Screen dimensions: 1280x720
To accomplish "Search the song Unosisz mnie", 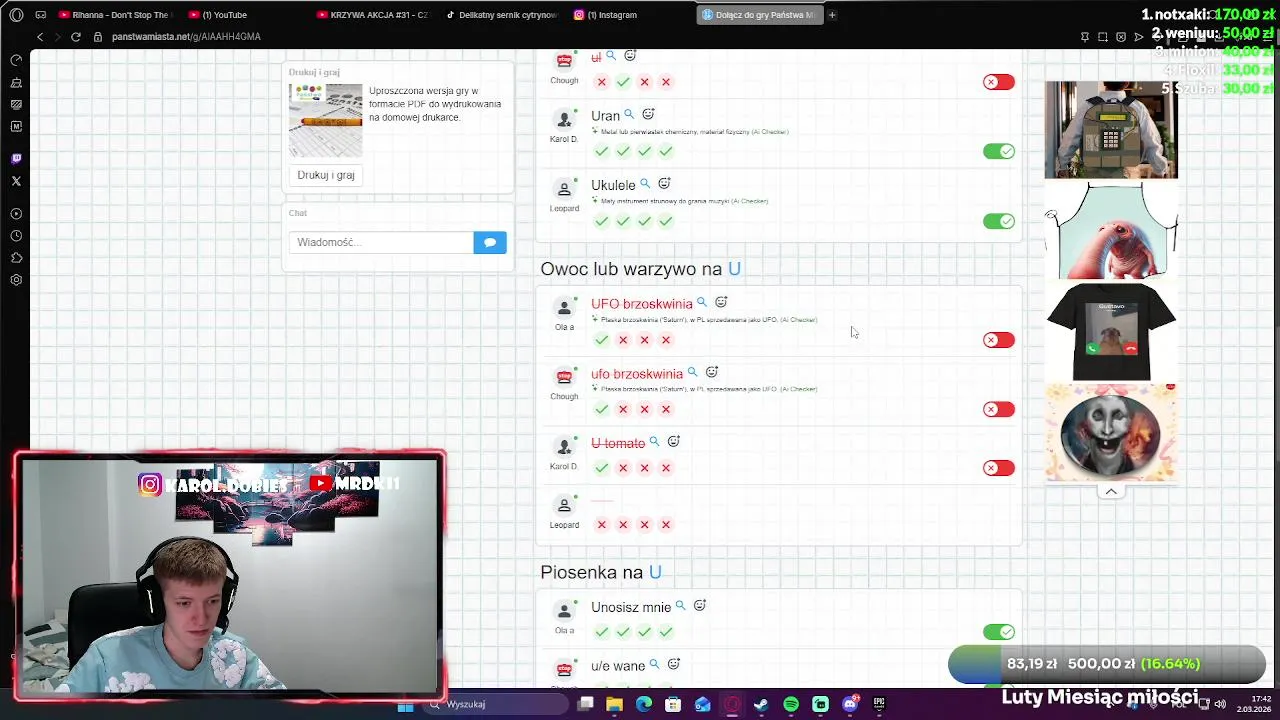I will [x=681, y=606].
